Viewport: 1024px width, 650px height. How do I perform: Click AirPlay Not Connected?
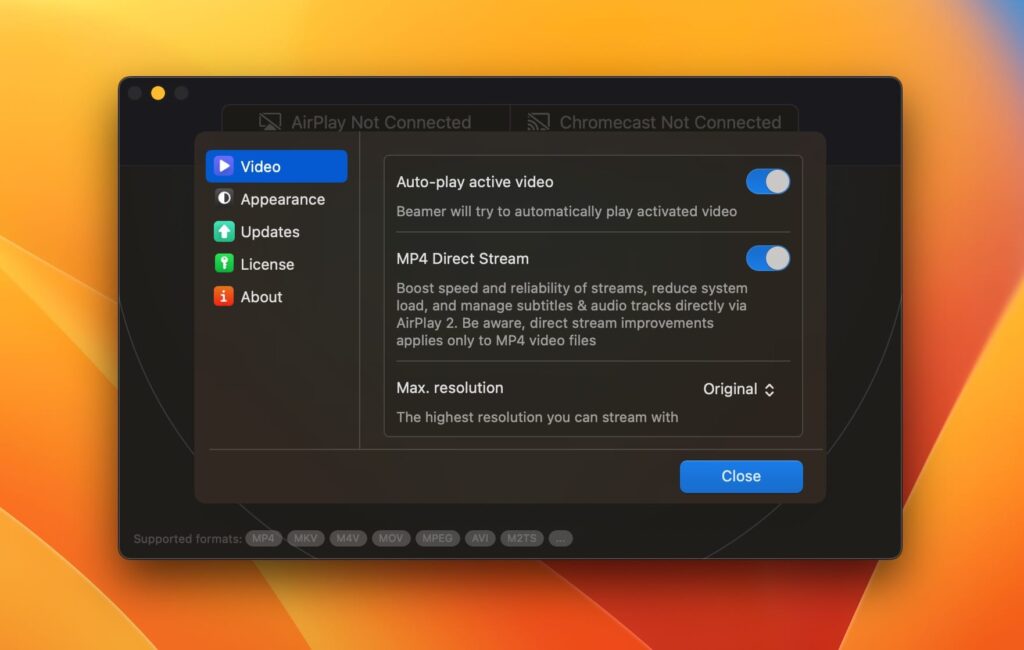point(365,121)
